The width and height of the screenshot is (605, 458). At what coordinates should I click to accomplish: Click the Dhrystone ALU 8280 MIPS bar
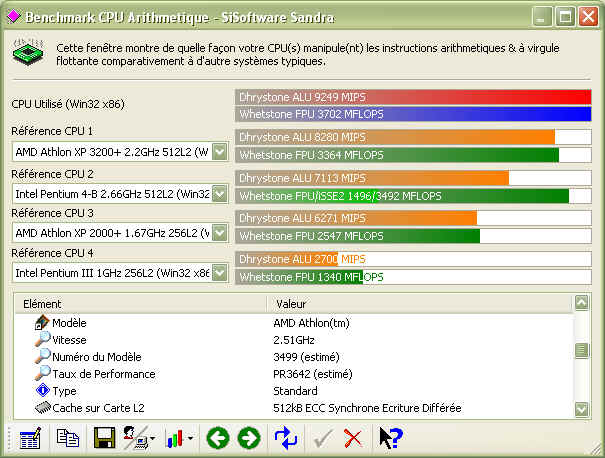point(413,137)
